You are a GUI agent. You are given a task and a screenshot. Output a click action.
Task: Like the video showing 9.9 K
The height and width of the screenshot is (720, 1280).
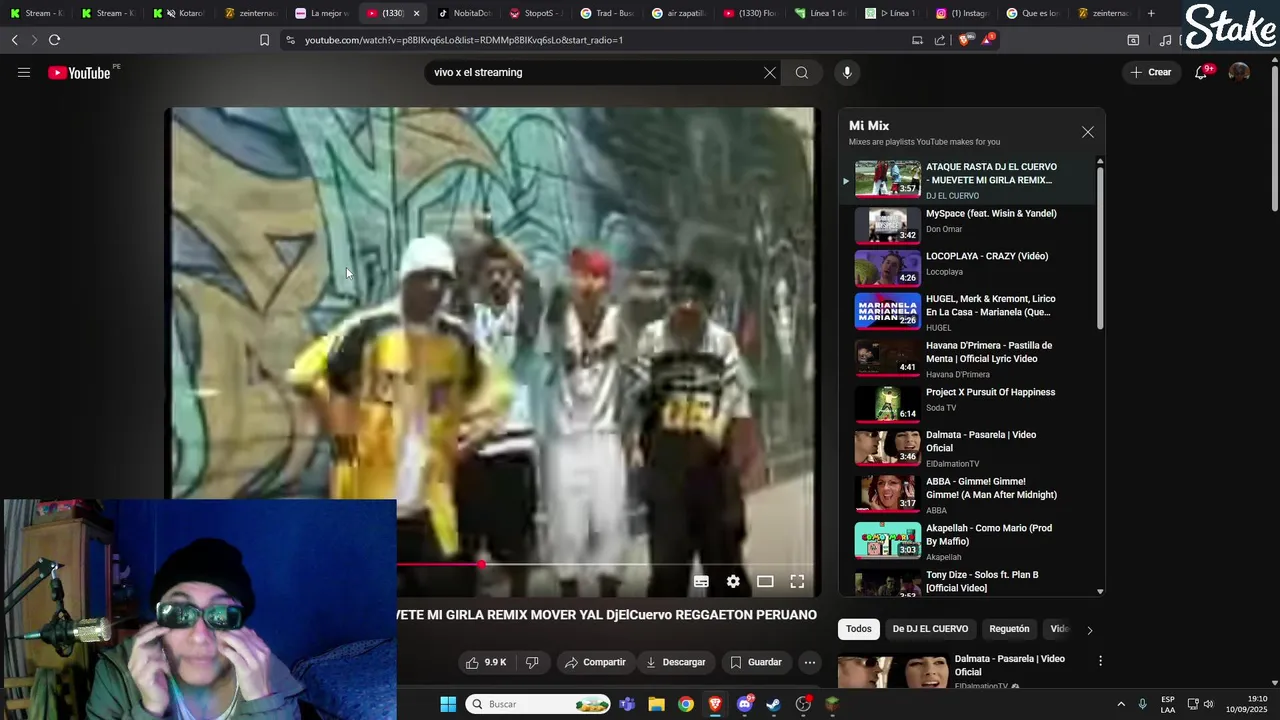[486, 662]
